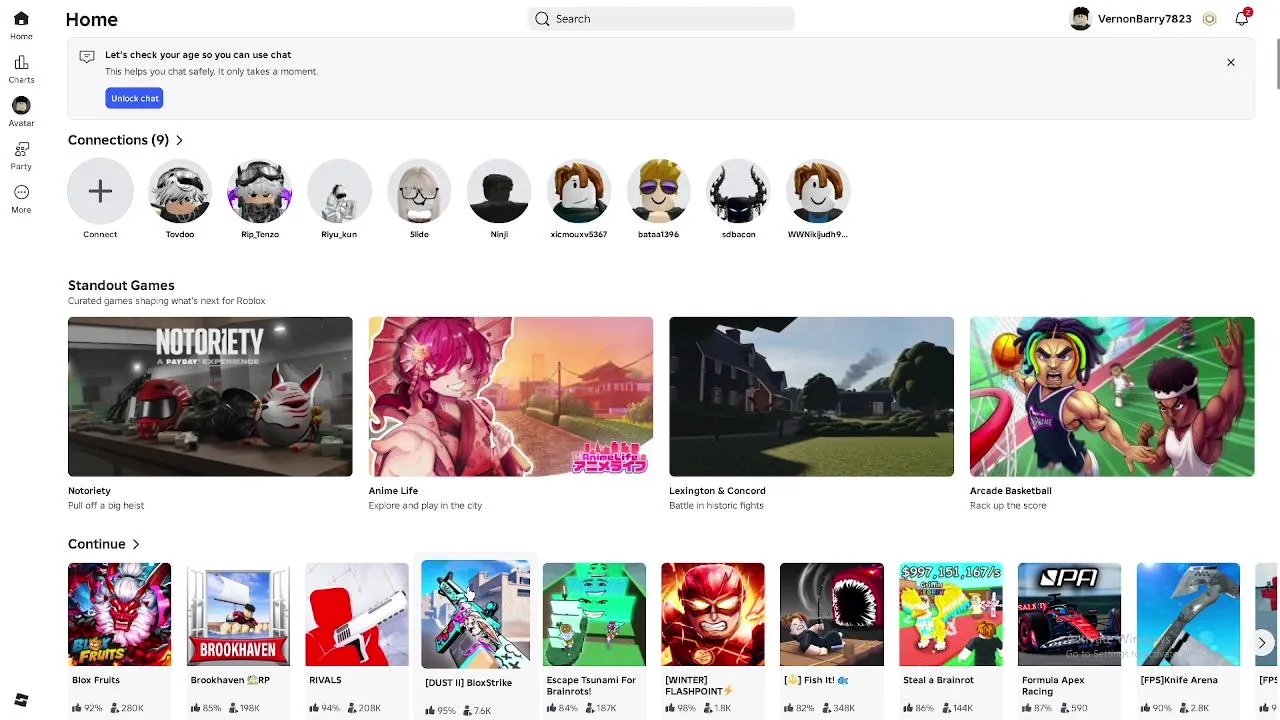
Task: Click the Anime Life title text
Action: (x=393, y=491)
